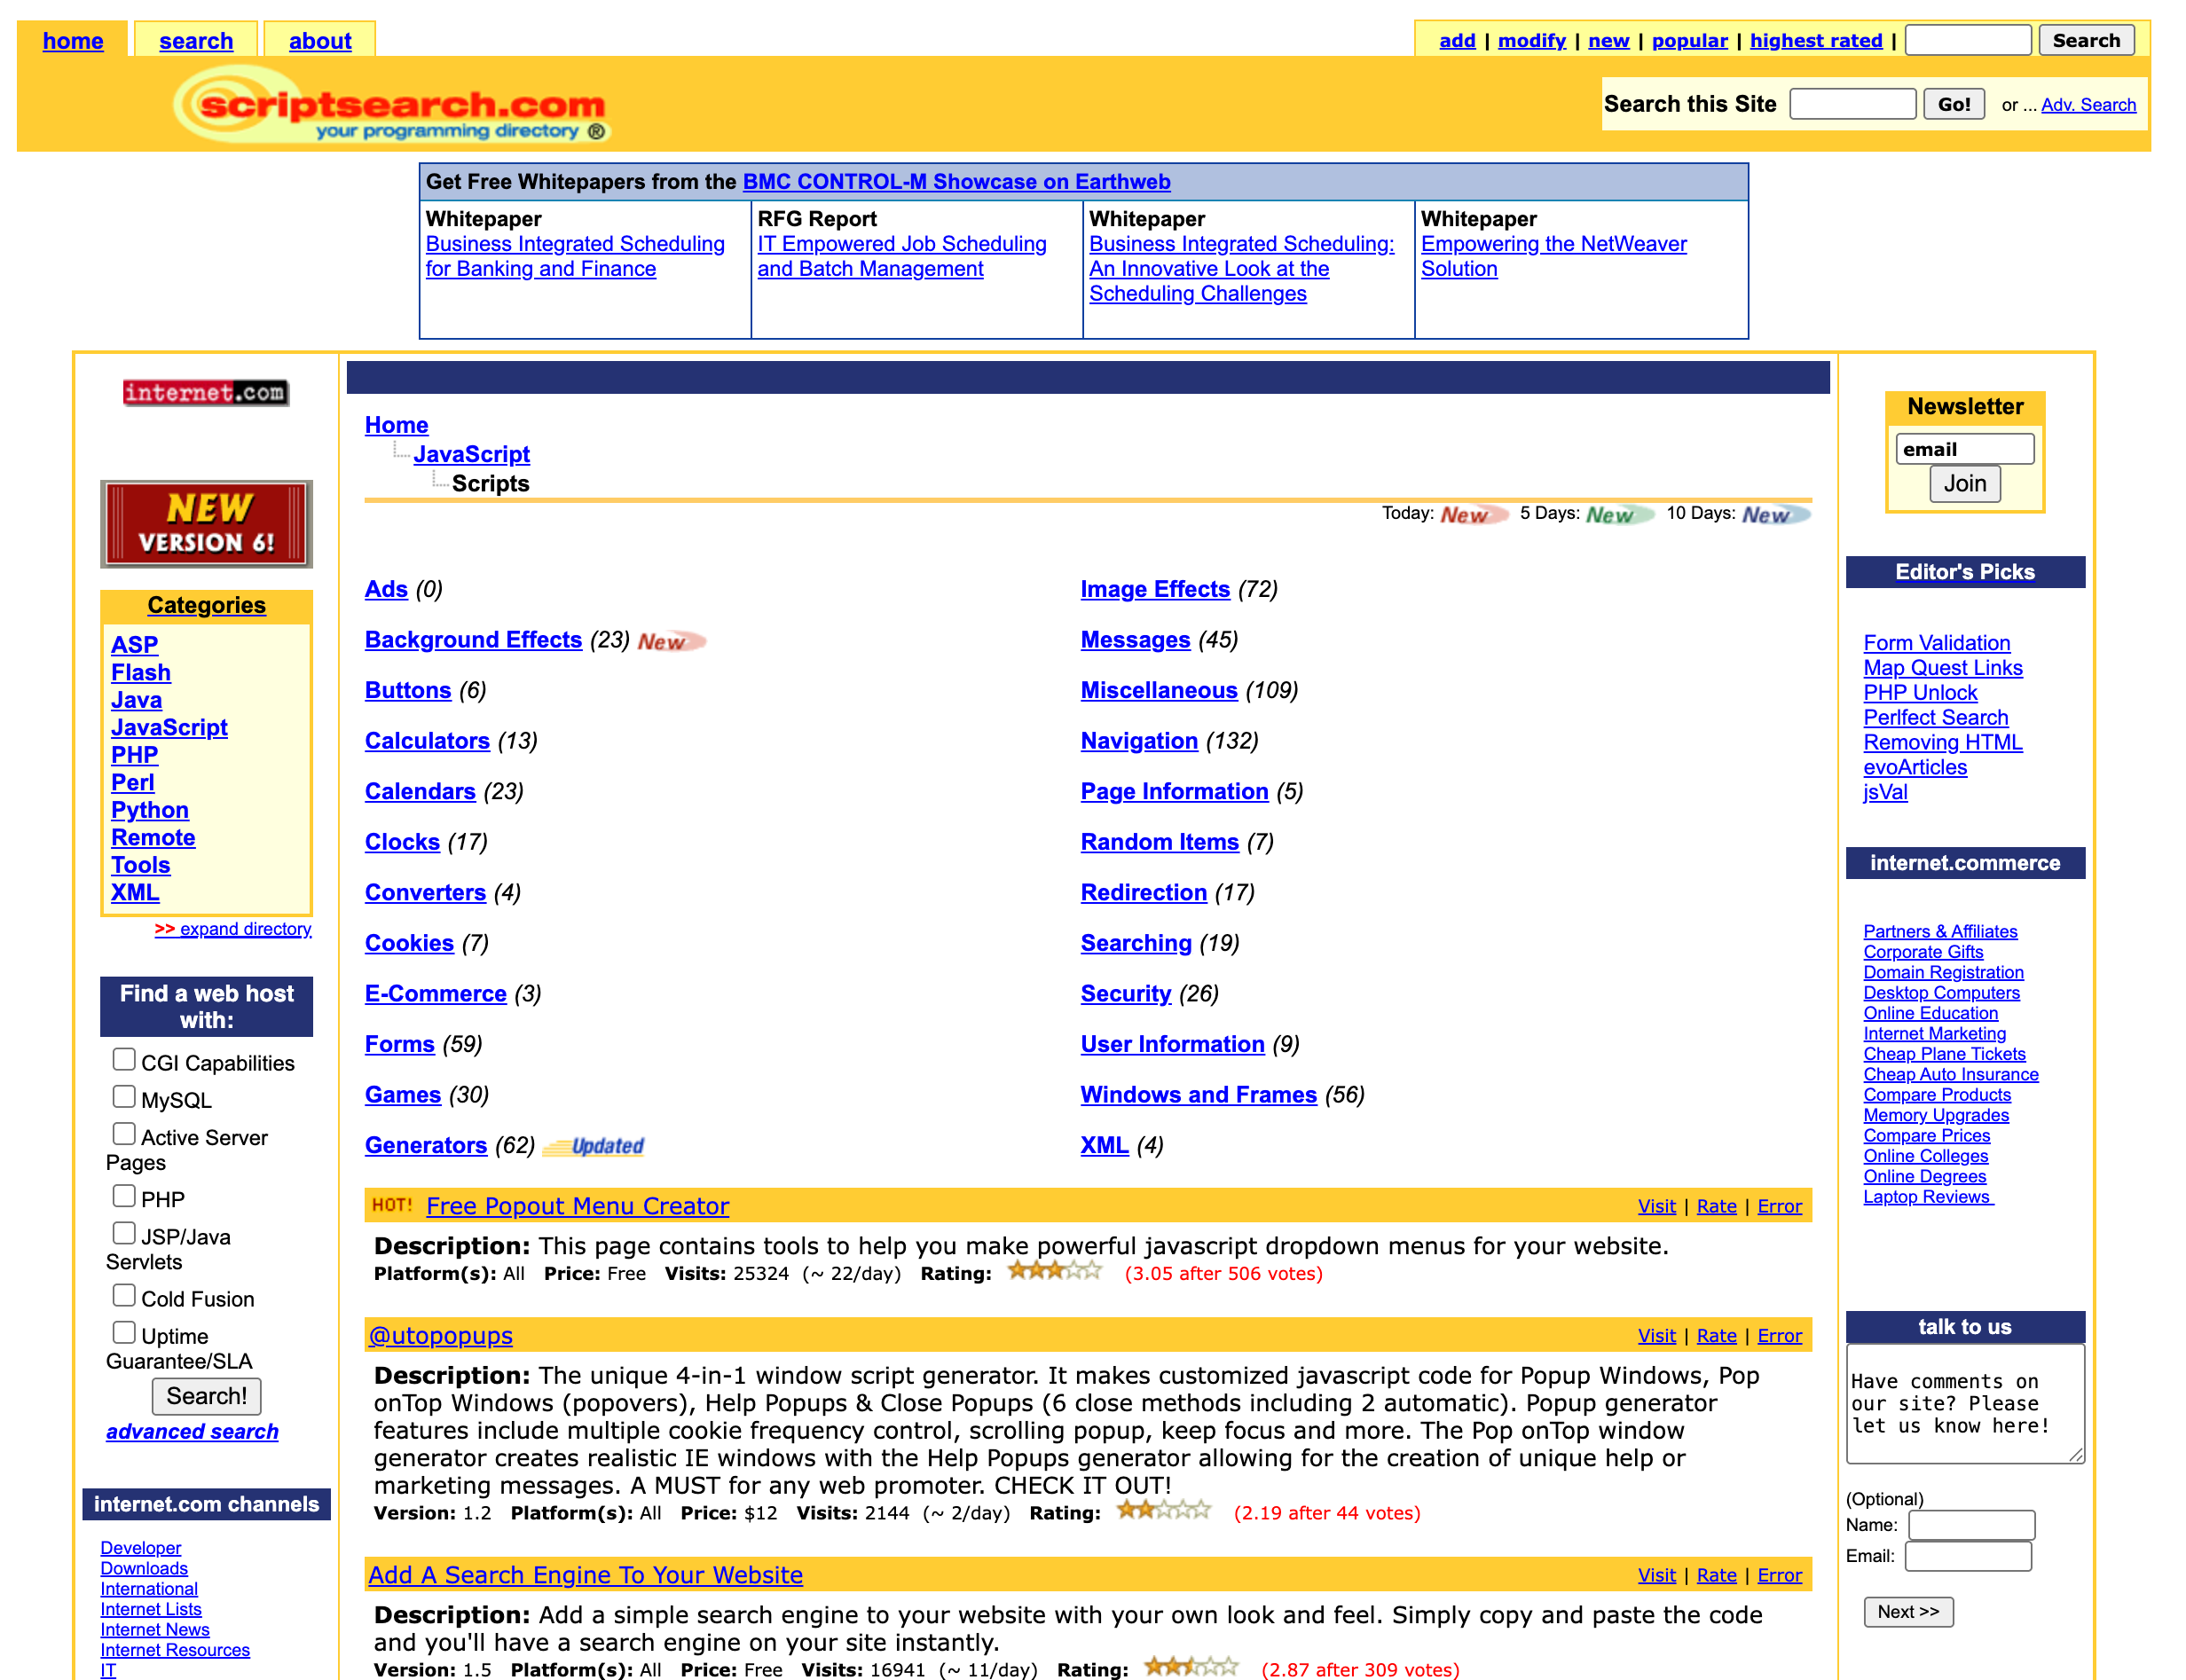
Task: Open the Image Effects subcategory
Action: click(1155, 589)
